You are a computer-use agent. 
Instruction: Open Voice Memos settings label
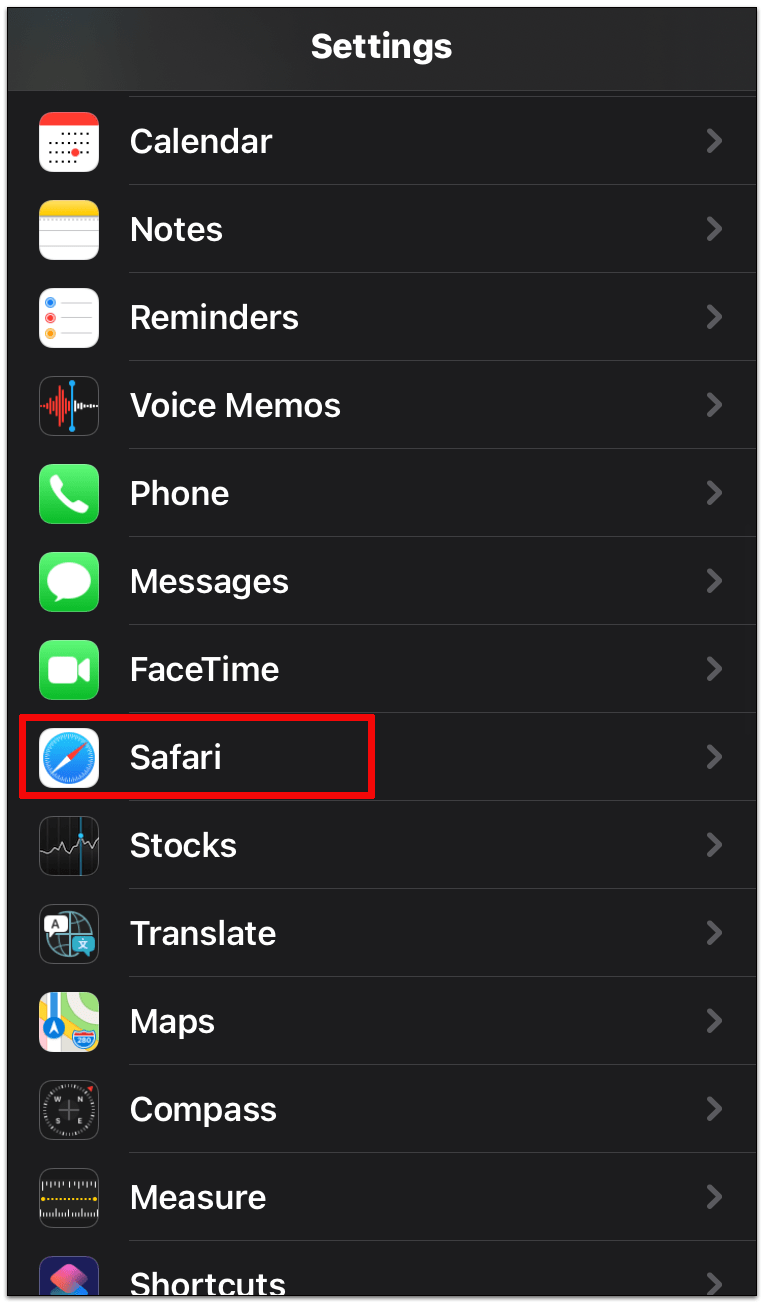tap(235, 405)
